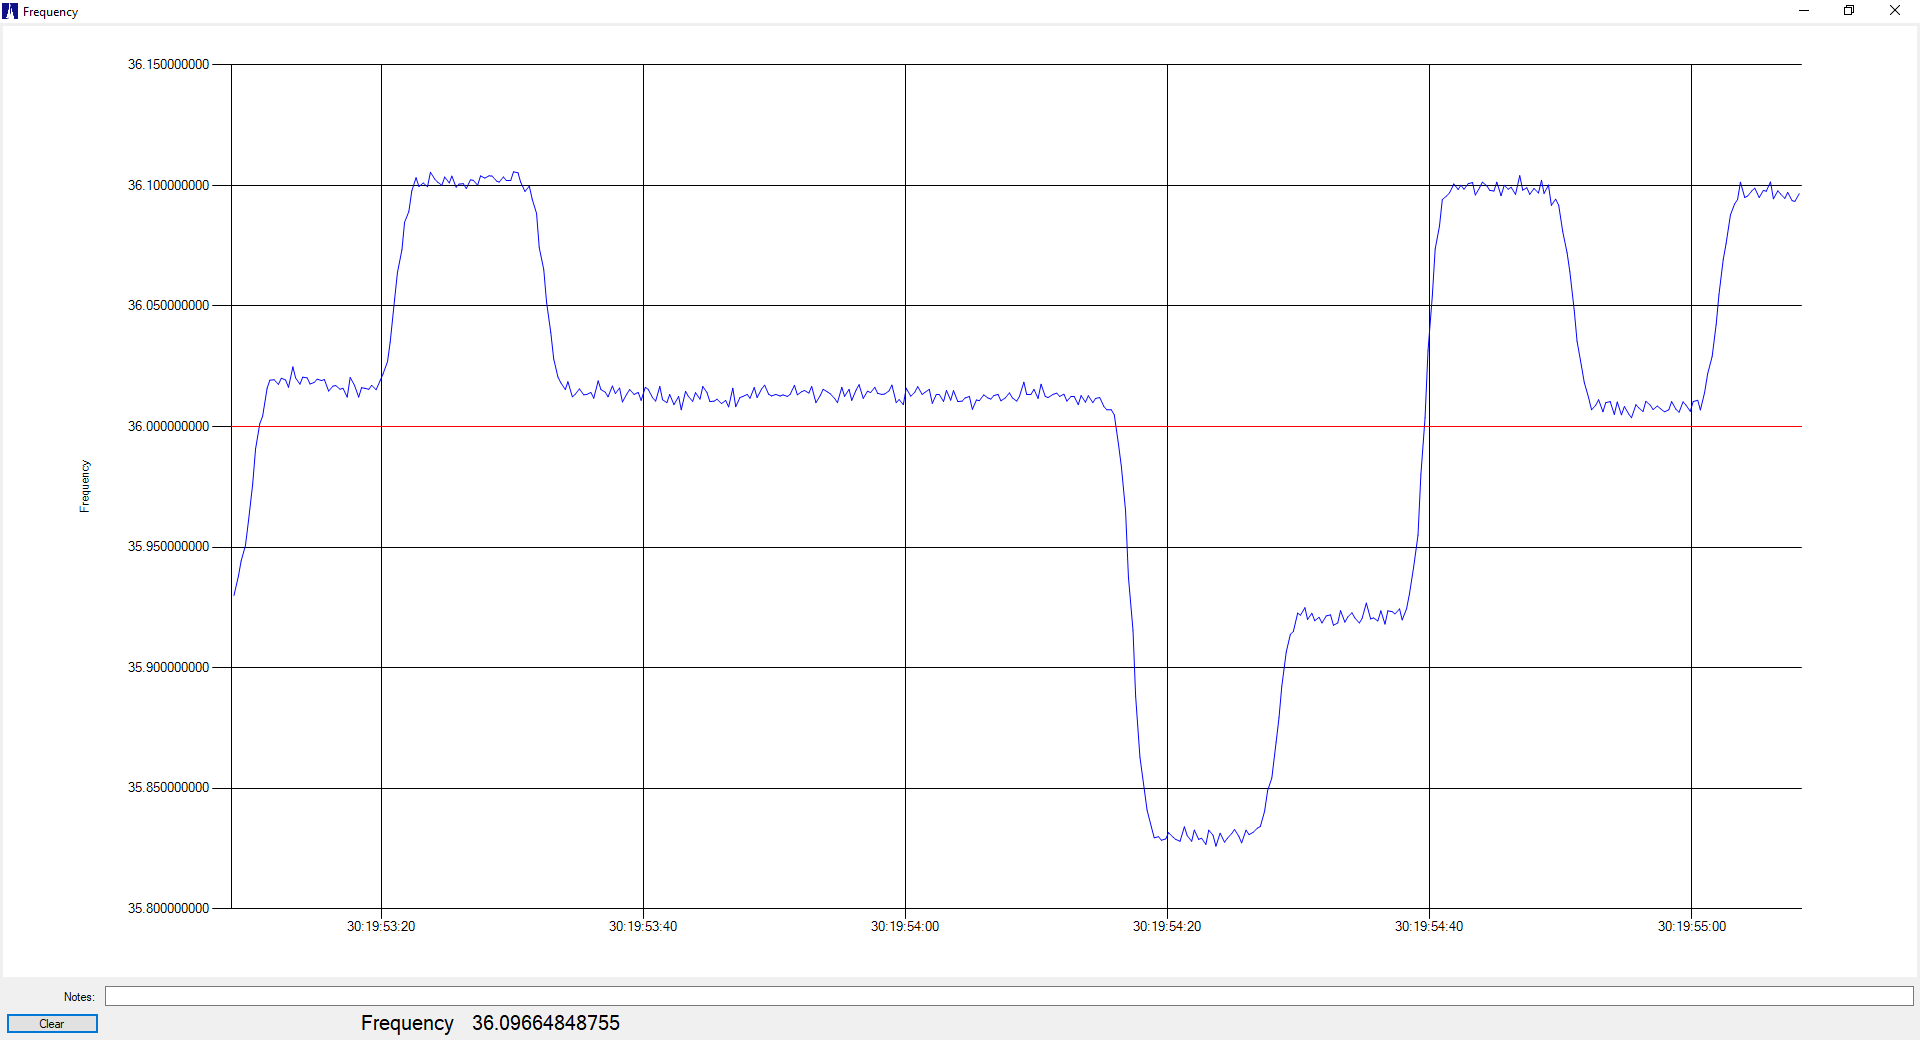Close the Frequency window
This screenshot has width=1920, height=1040.
coord(1895,11)
